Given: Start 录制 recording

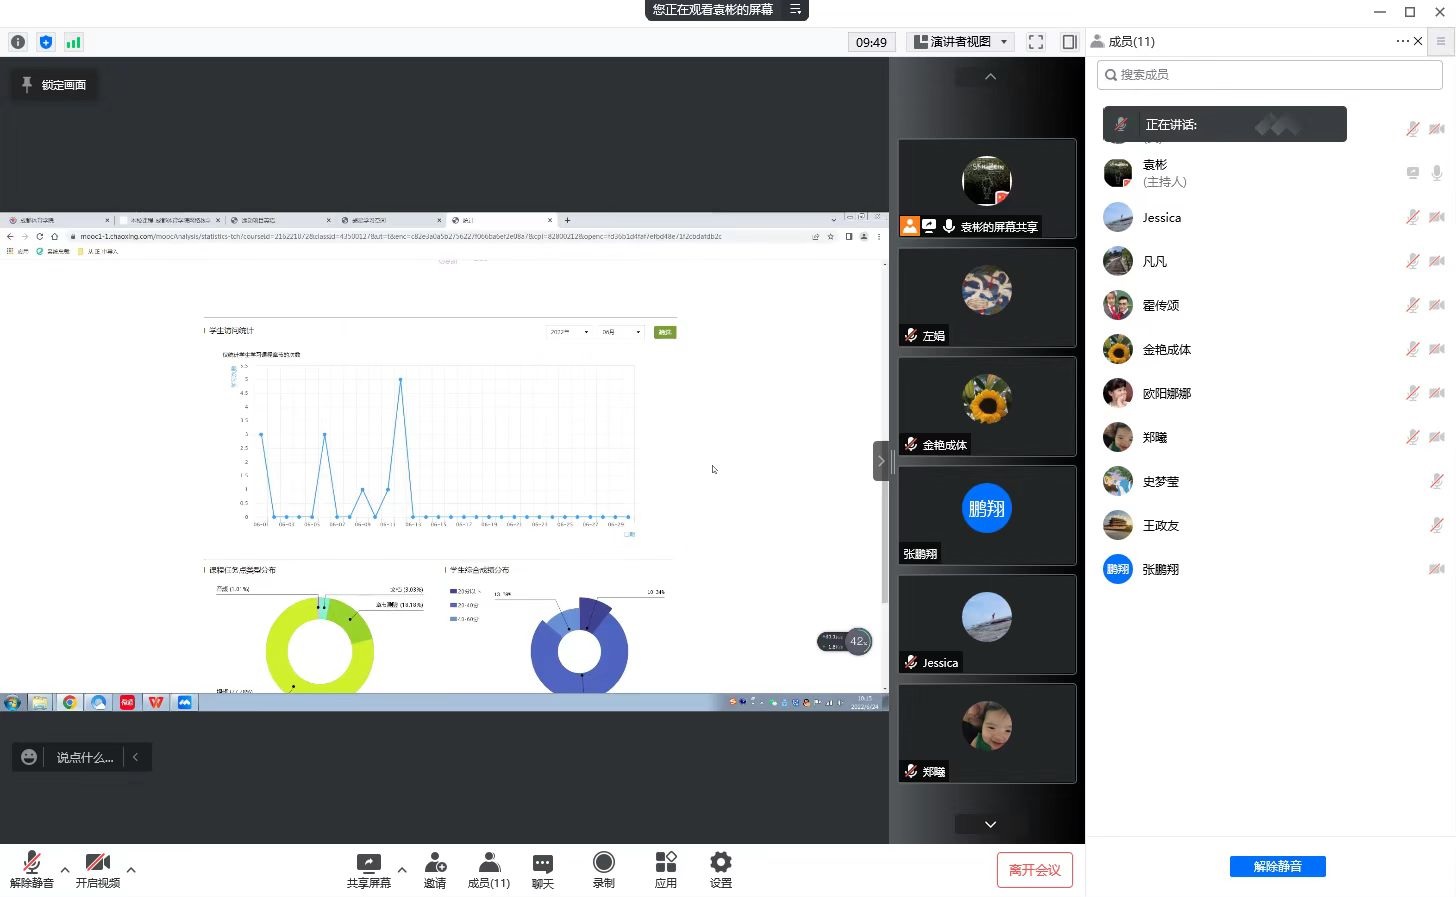Looking at the screenshot, I should point(604,869).
